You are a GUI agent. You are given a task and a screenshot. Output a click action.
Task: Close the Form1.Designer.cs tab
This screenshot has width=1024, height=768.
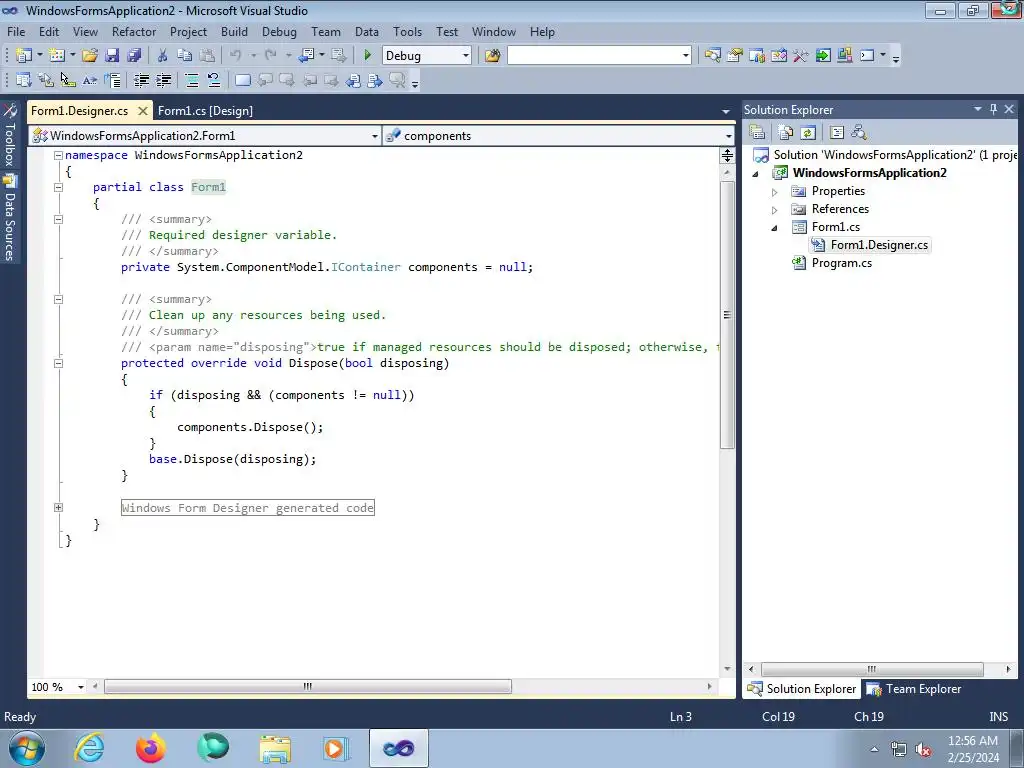click(143, 110)
